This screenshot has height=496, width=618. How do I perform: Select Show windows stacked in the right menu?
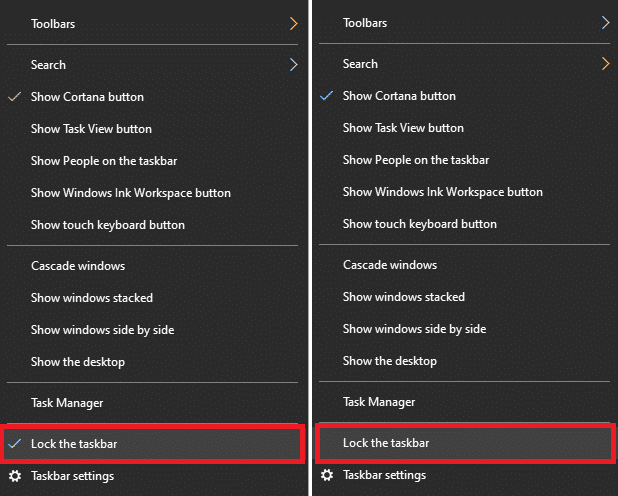(403, 297)
